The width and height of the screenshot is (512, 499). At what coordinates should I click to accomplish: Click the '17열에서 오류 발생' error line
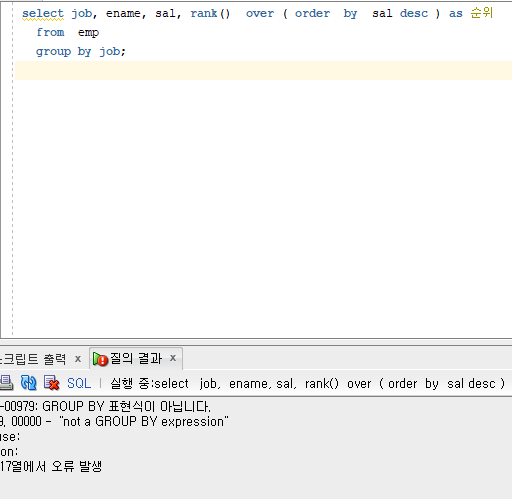51,466
